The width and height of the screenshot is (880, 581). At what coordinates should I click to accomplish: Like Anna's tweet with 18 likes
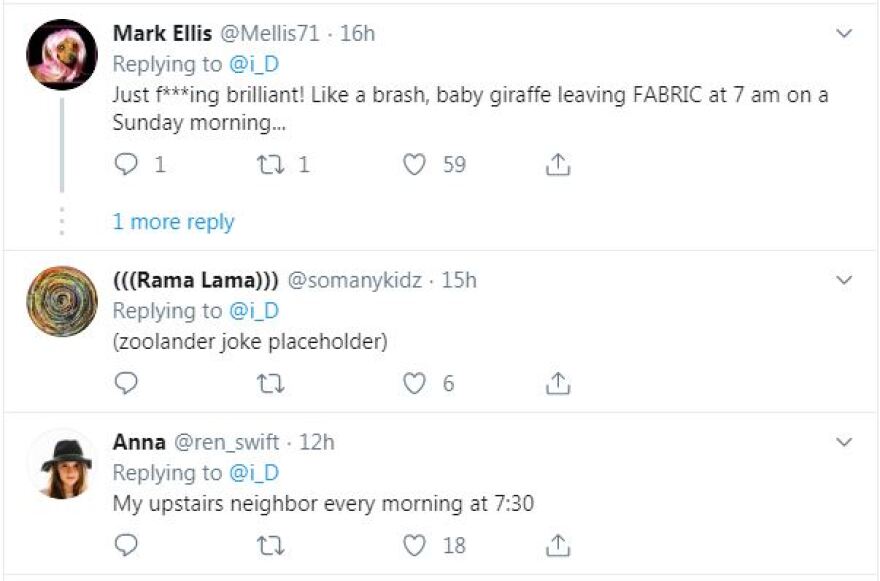(414, 544)
